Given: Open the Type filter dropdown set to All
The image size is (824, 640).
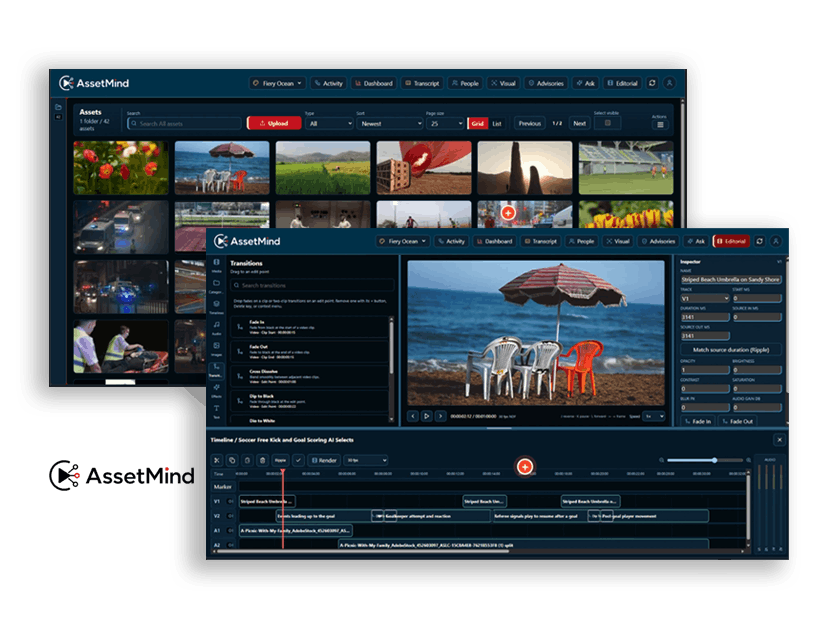Looking at the screenshot, I should pyautogui.click(x=329, y=124).
